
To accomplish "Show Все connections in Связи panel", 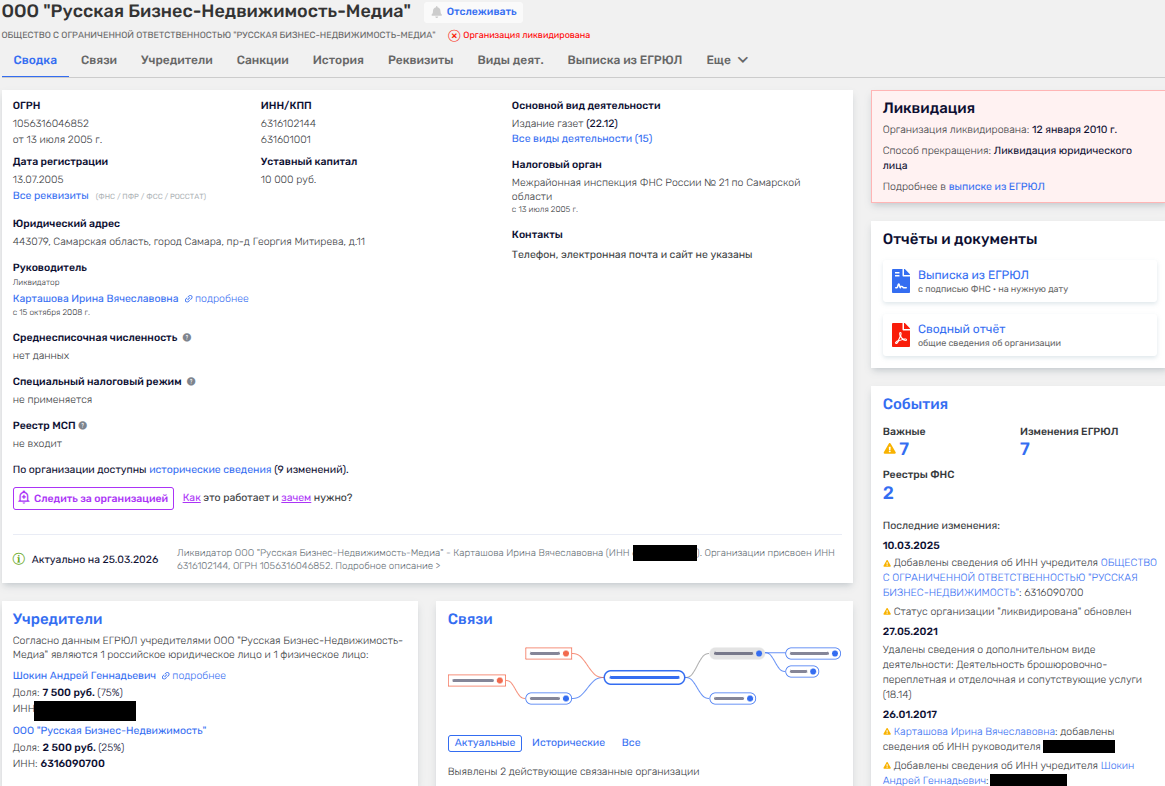I will coord(631,743).
